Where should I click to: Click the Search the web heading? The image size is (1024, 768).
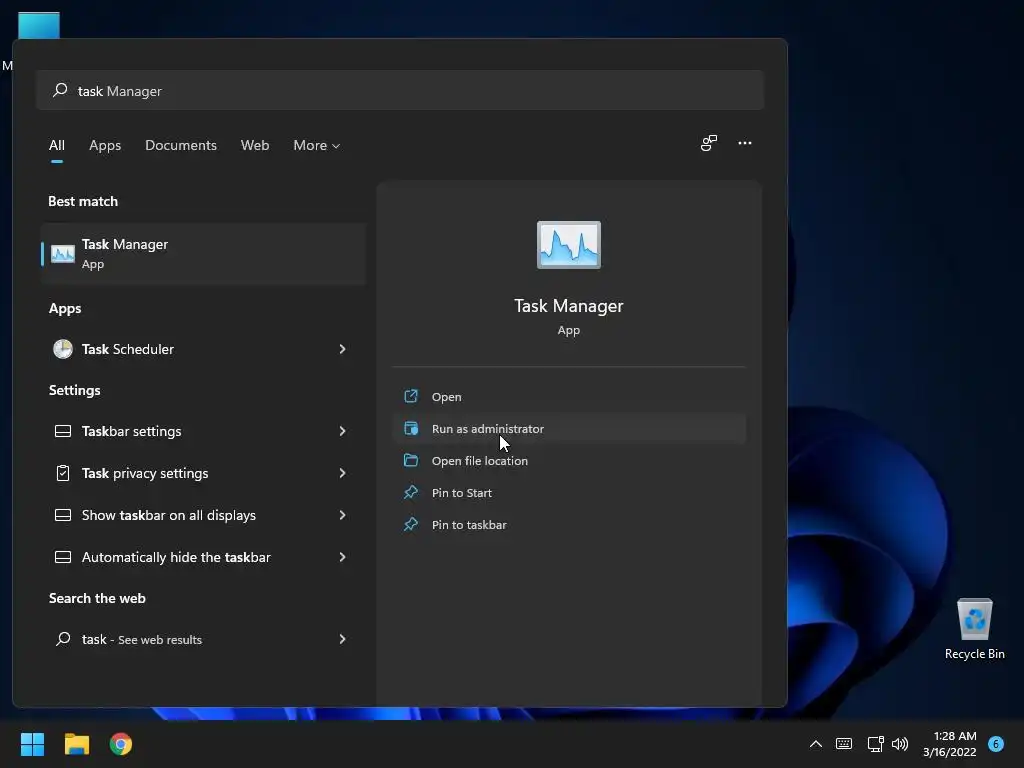point(97,598)
